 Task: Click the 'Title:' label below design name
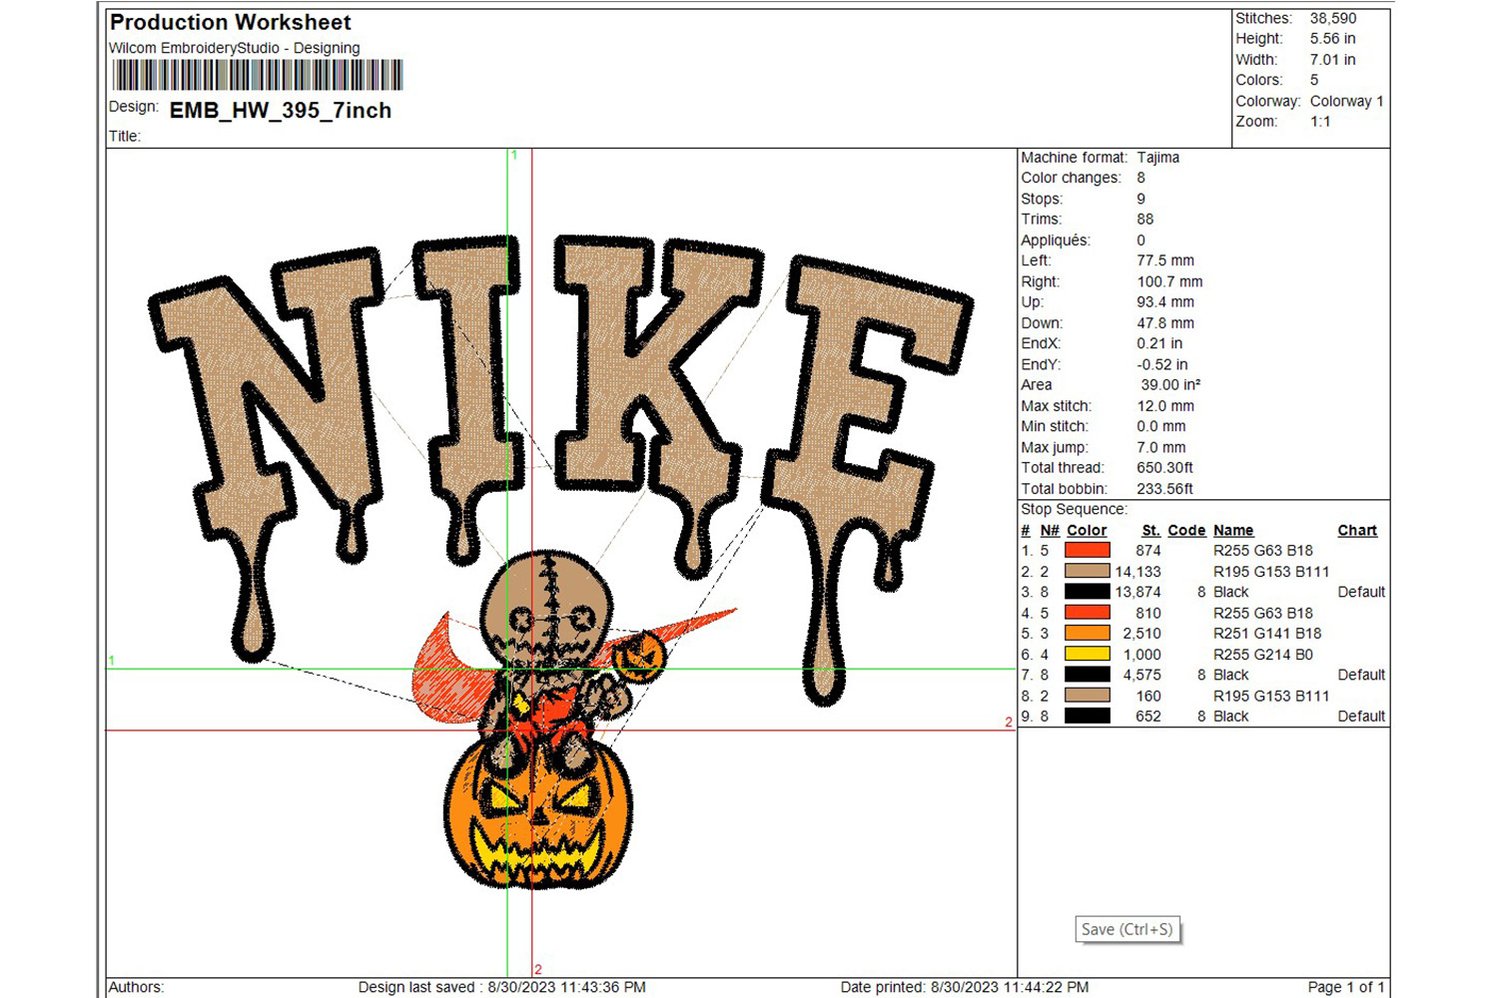(125, 136)
